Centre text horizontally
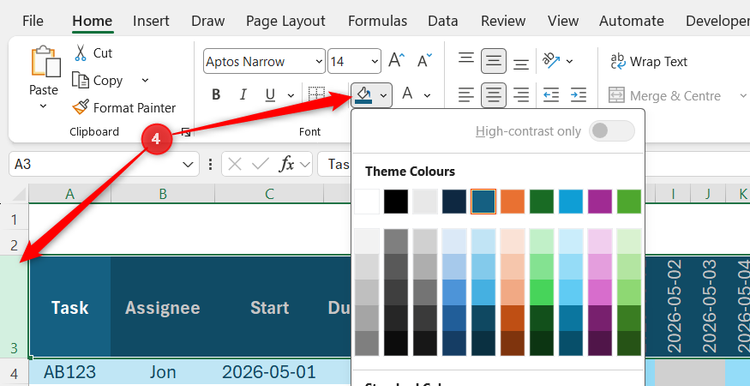Image resolution: width=750 pixels, height=386 pixels. (x=494, y=95)
